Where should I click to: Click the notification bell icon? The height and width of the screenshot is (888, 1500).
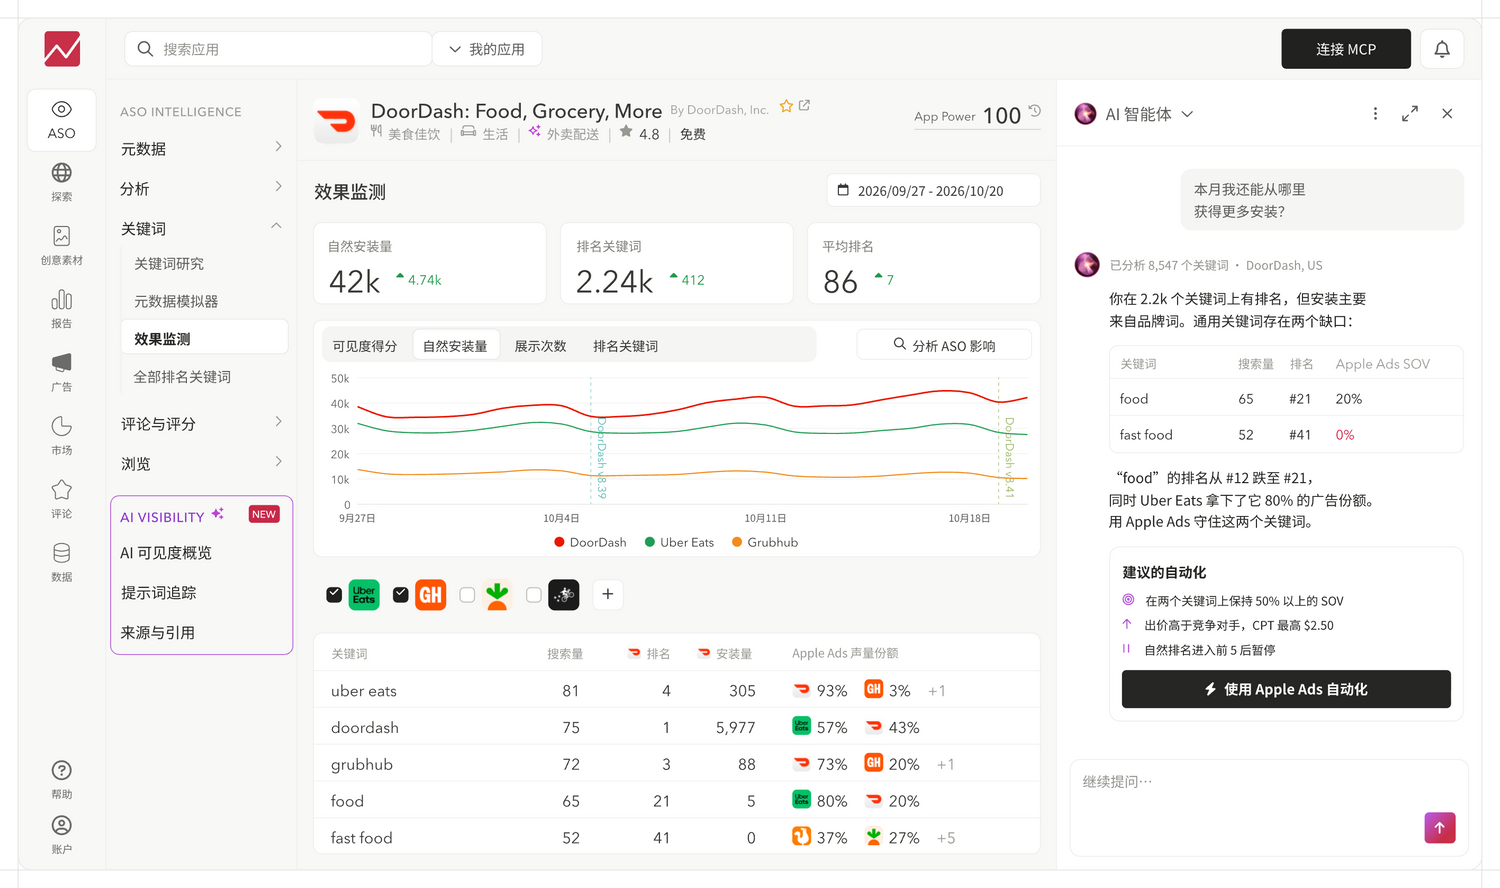[x=1442, y=49]
